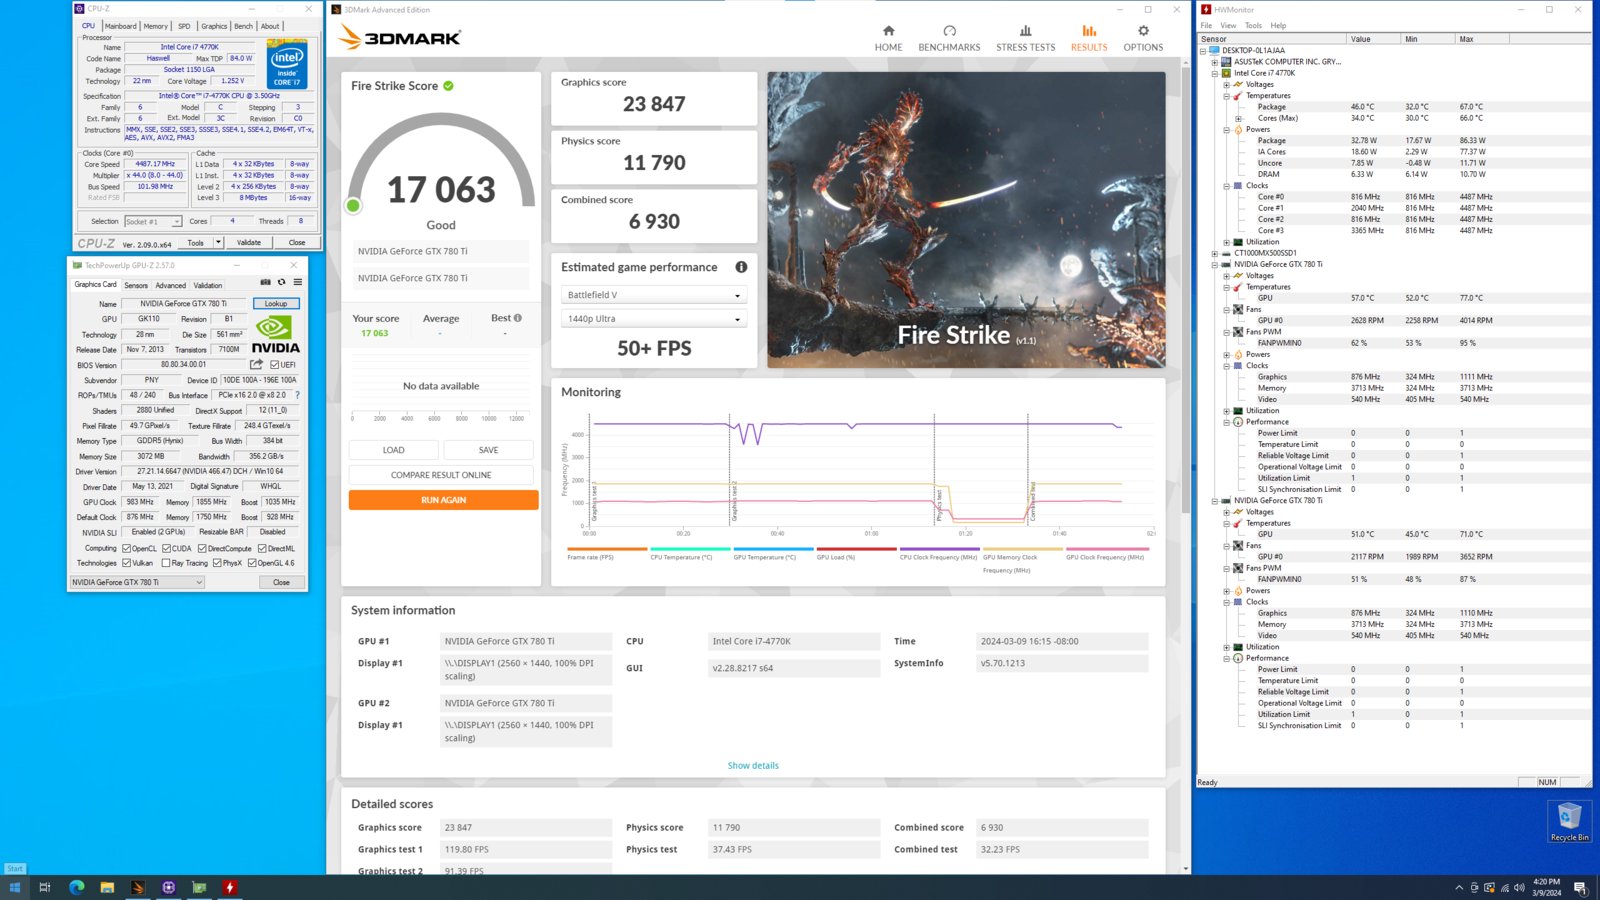1600x900 pixels.
Task: Switch to HWMonitor red taskbar icon
Action: click(x=230, y=887)
